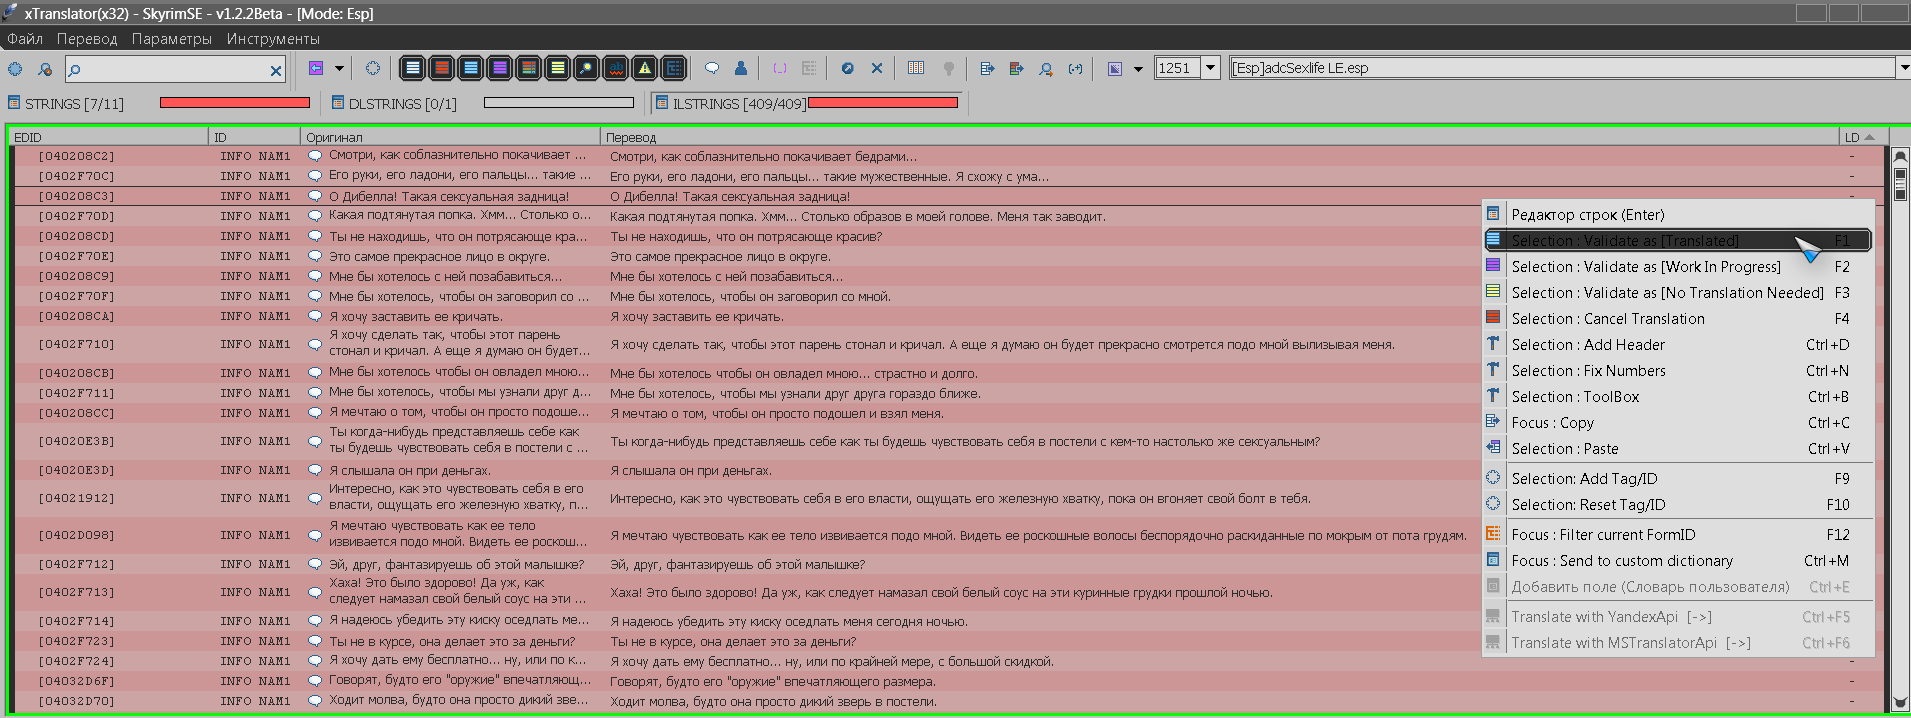
Task: Click the yellow warning triangle filter icon
Action: (x=645, y=68)
